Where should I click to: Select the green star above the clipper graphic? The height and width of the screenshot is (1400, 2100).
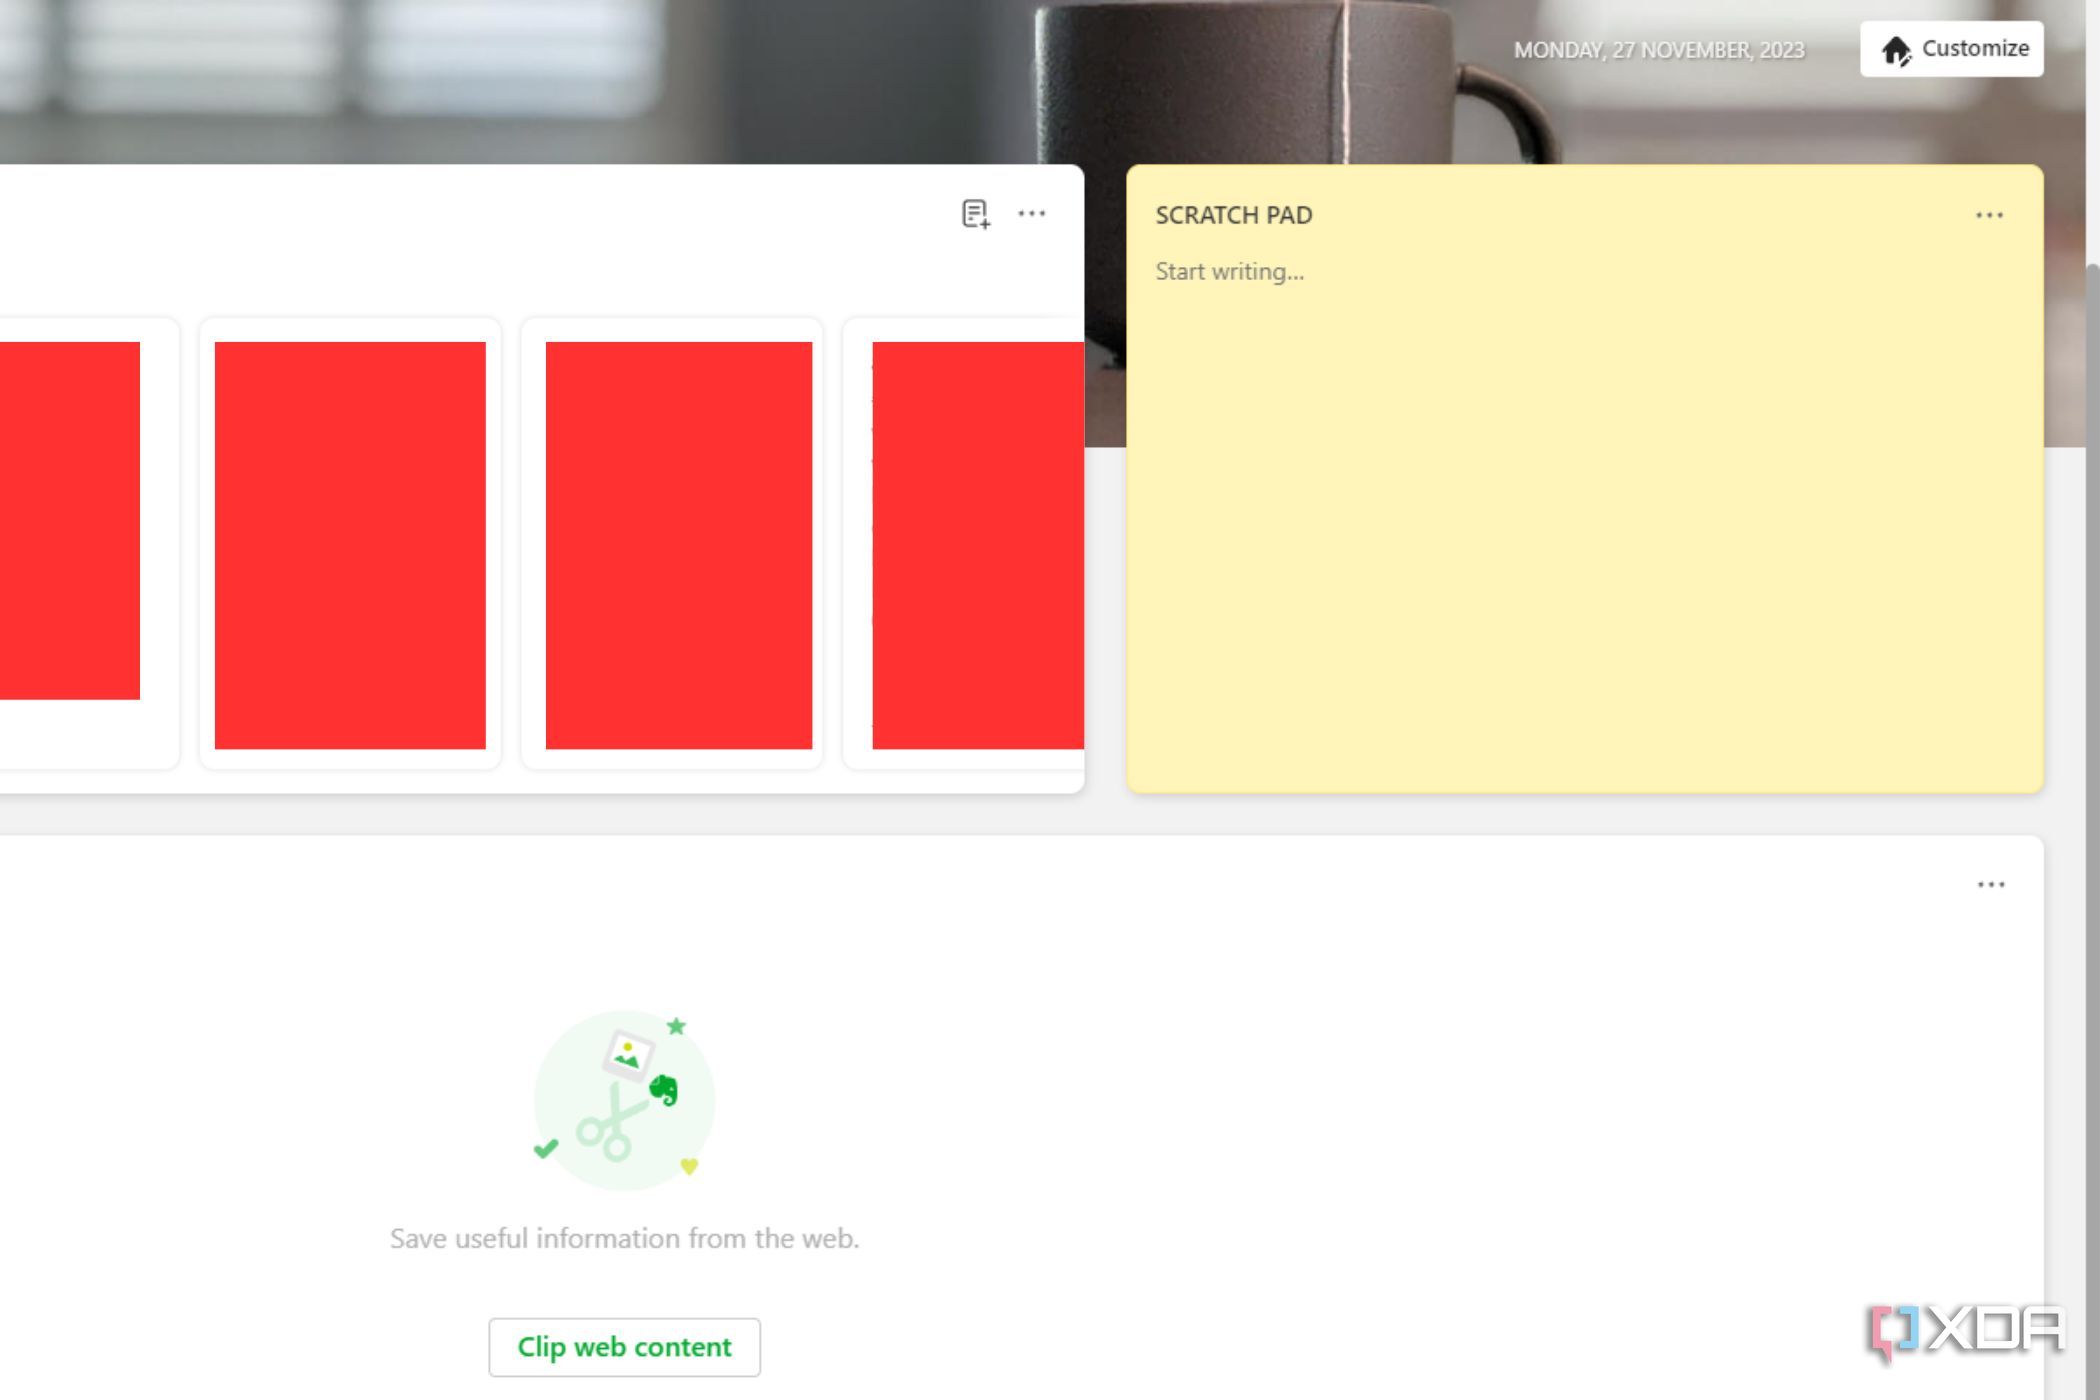[x=676, y=1026]
